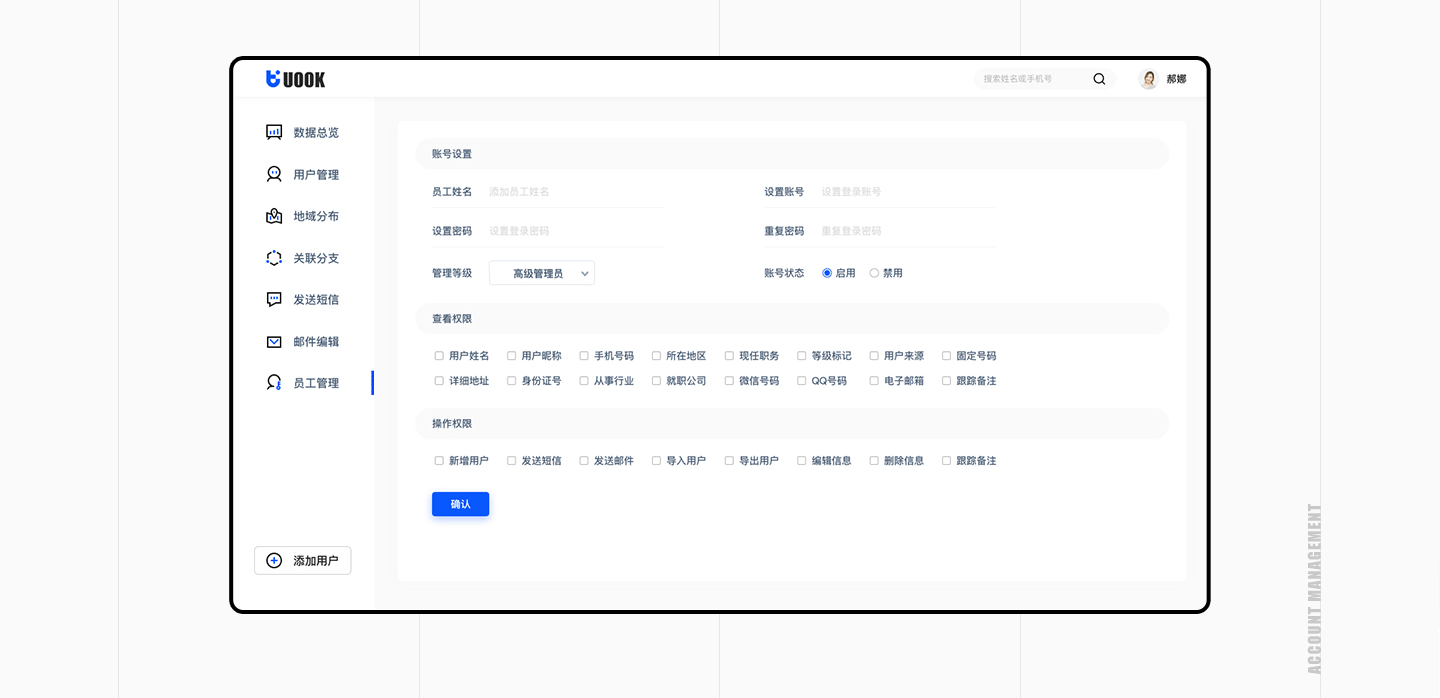
Task: Click the search magnifier icon
Action: pyautogui.click(x=1099, y=78)
